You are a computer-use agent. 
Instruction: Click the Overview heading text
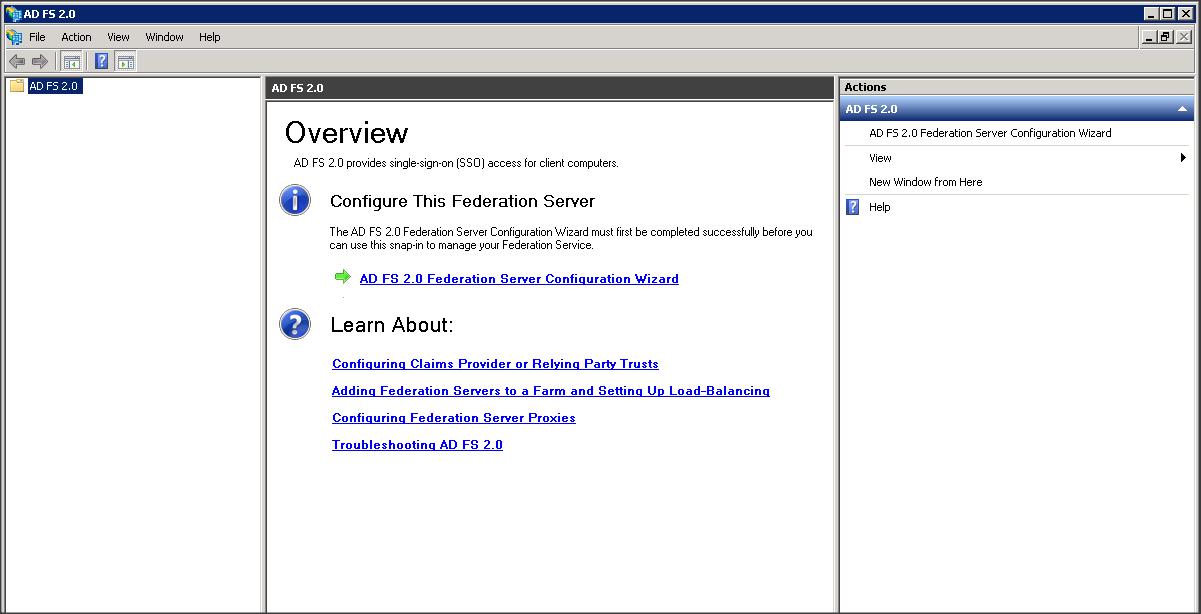coord(347,133)
